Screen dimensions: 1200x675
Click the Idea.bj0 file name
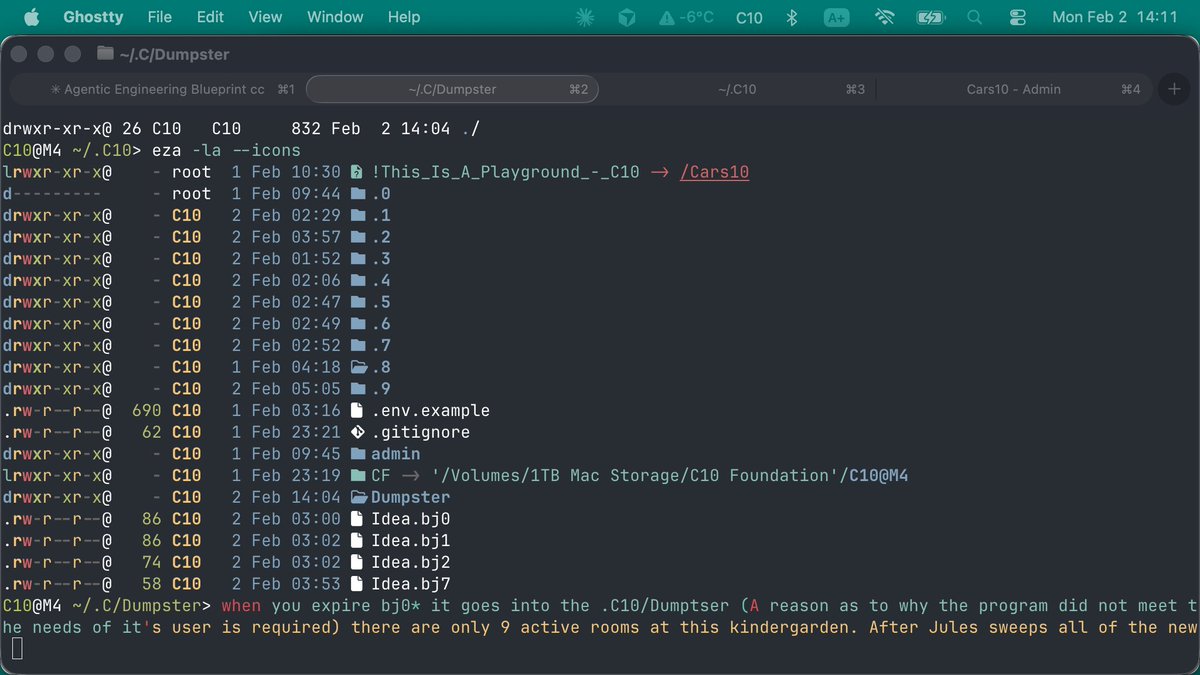(x=411, y=519)
